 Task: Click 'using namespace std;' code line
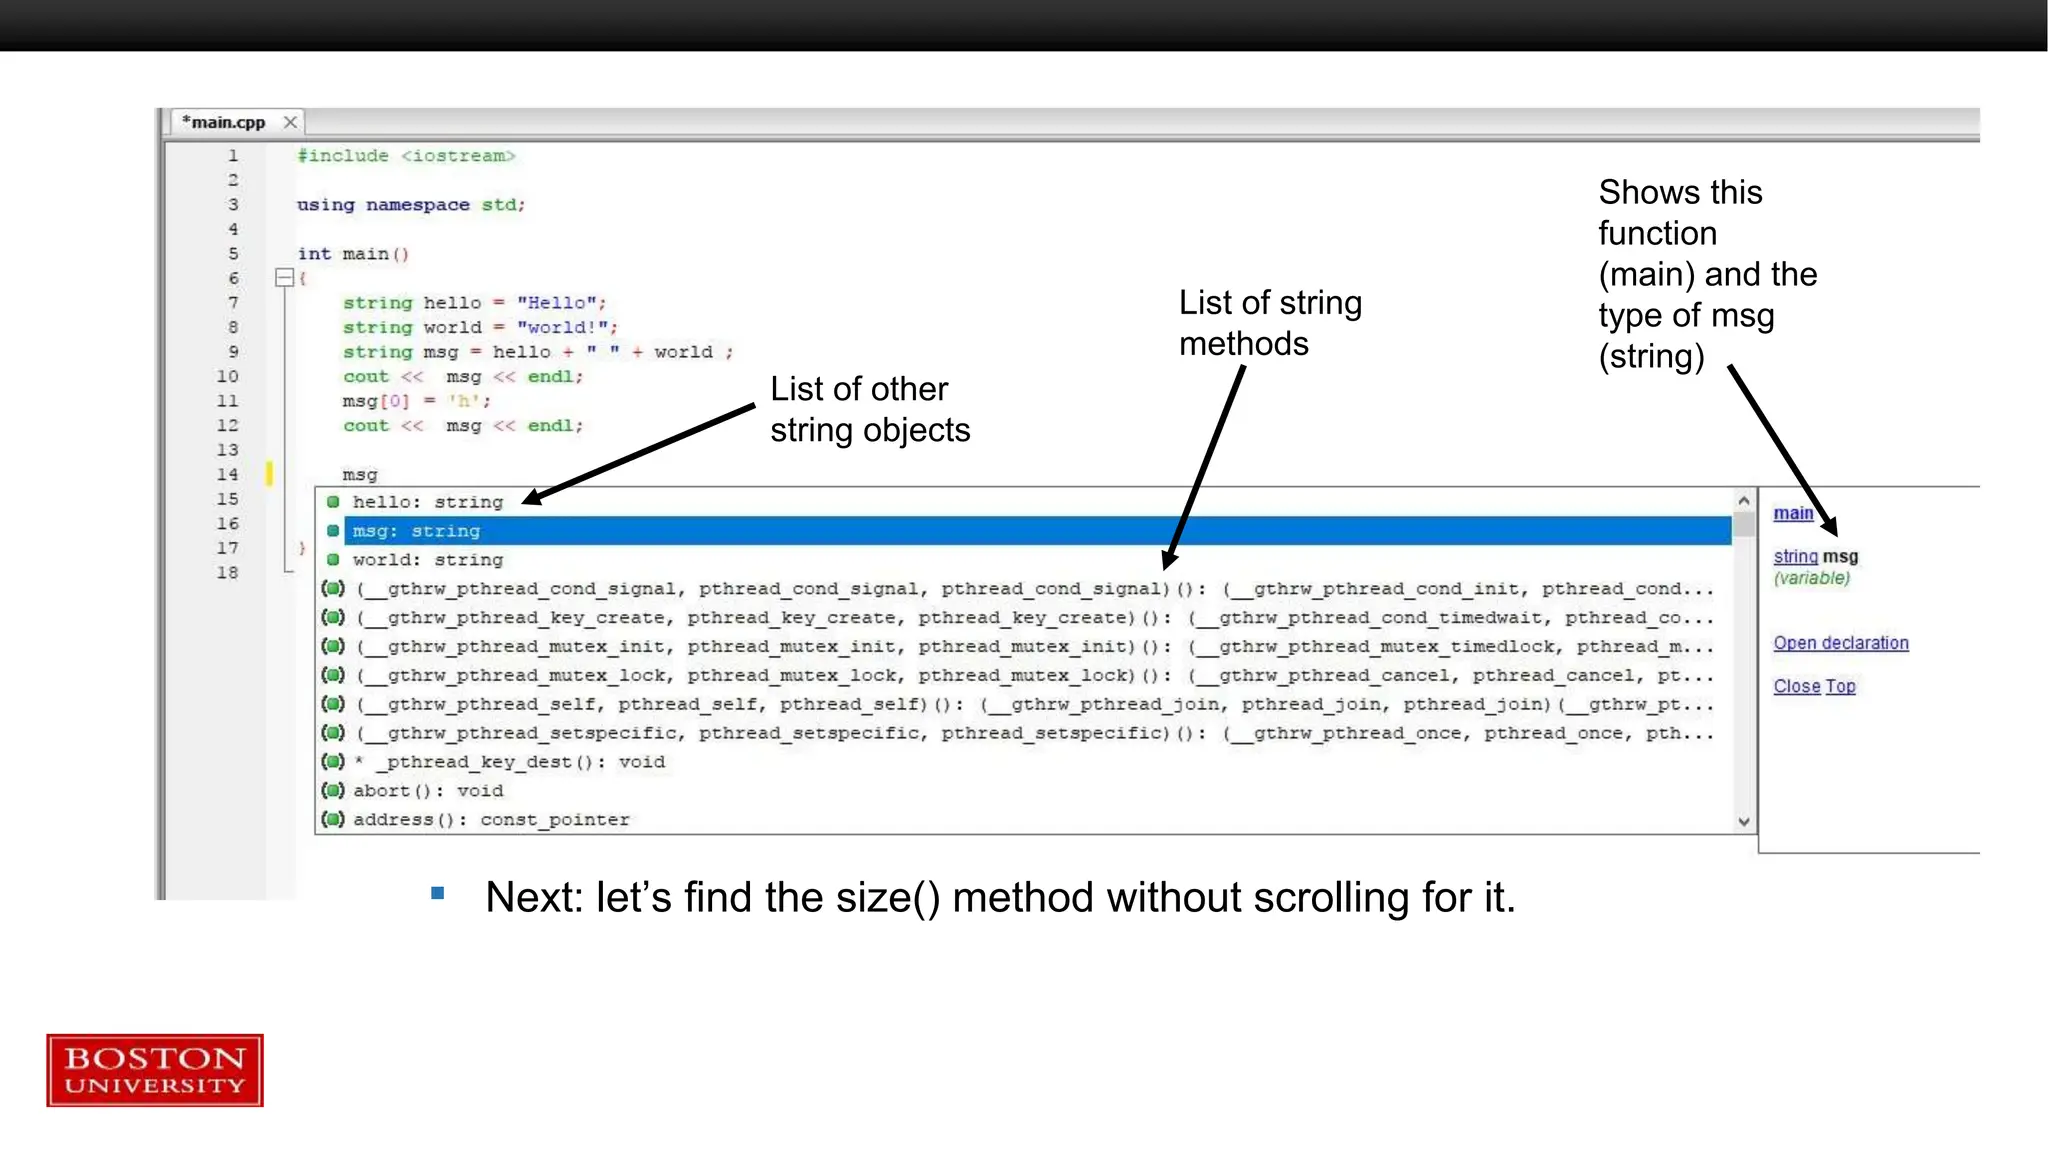tap(411, 204)
